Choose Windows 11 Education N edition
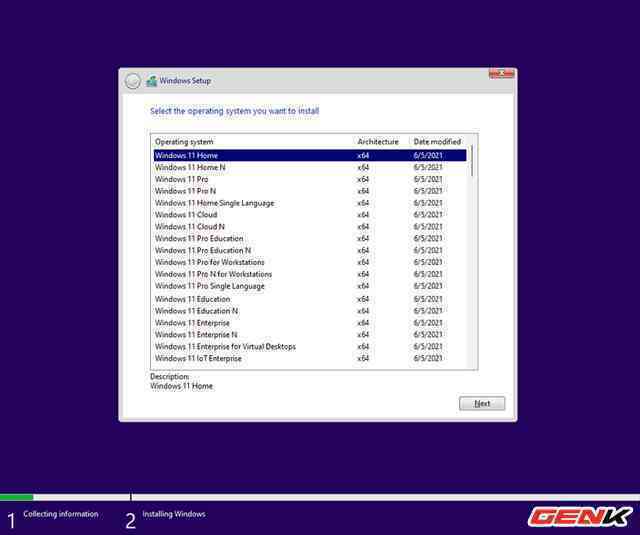 tap(310, 311)
